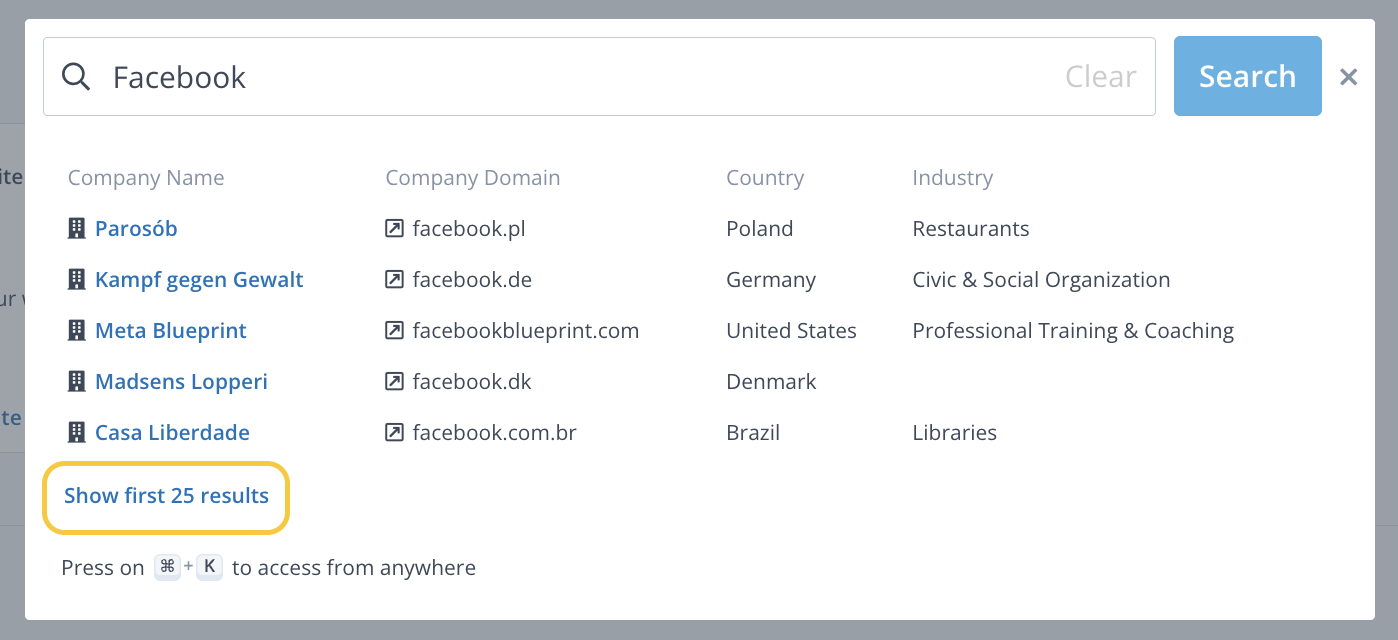Clear the search field text
1398x640 pixels.
tap(1100, 77)
